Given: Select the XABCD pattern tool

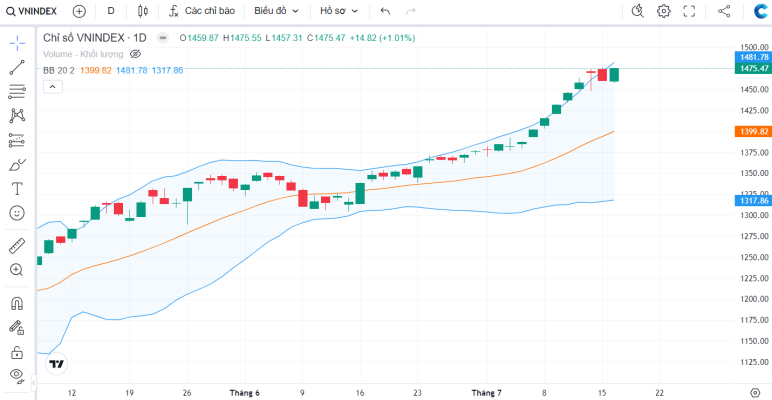Looking at the screenshot, I should 17,116.
